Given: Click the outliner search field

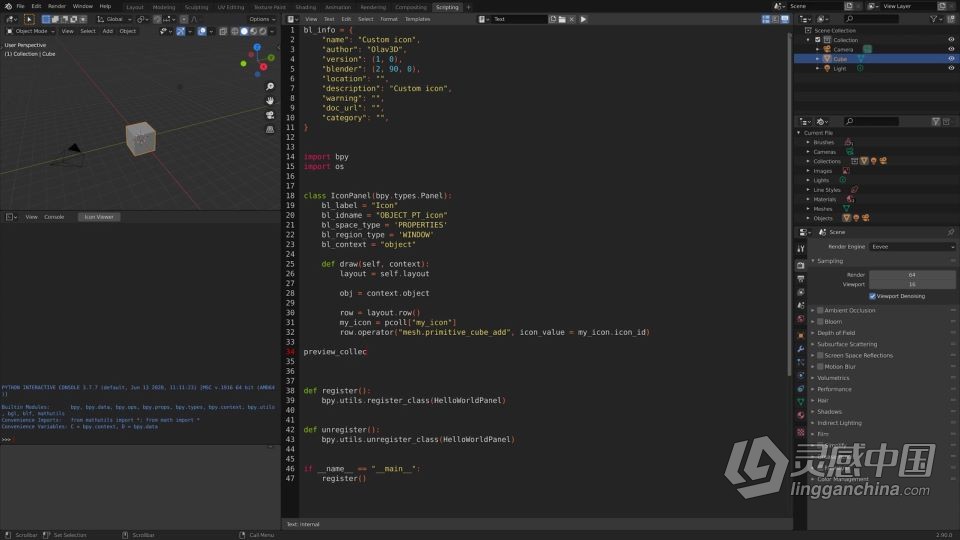Looking at the screenshot, I should point(872,19).
